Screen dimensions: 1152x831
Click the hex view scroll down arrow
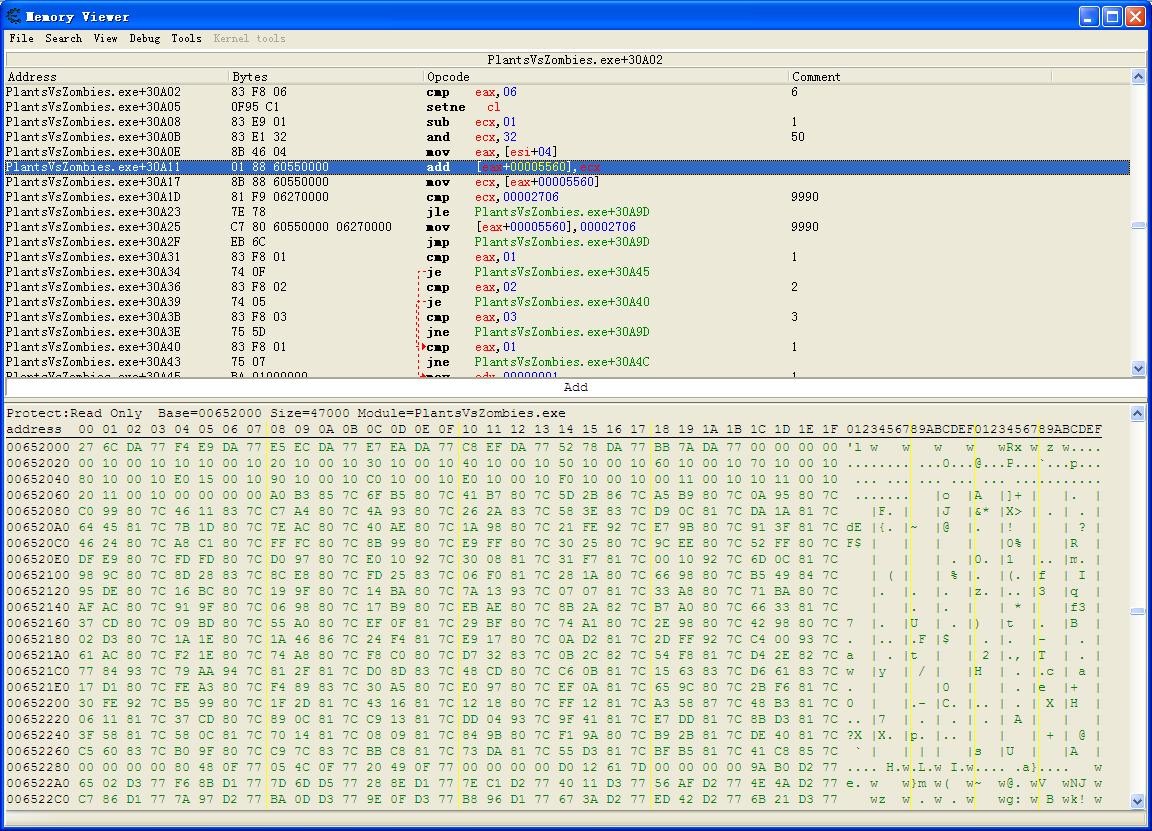1137,801
